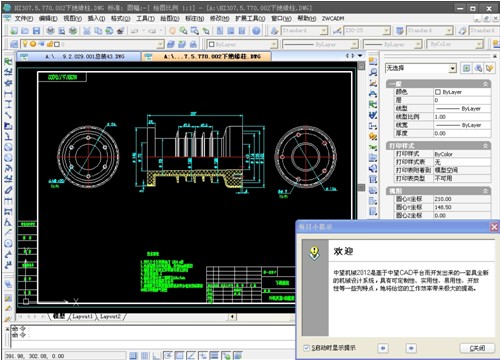
Task: Open the ByLayer color control box
Action: [x=242, y=44]
